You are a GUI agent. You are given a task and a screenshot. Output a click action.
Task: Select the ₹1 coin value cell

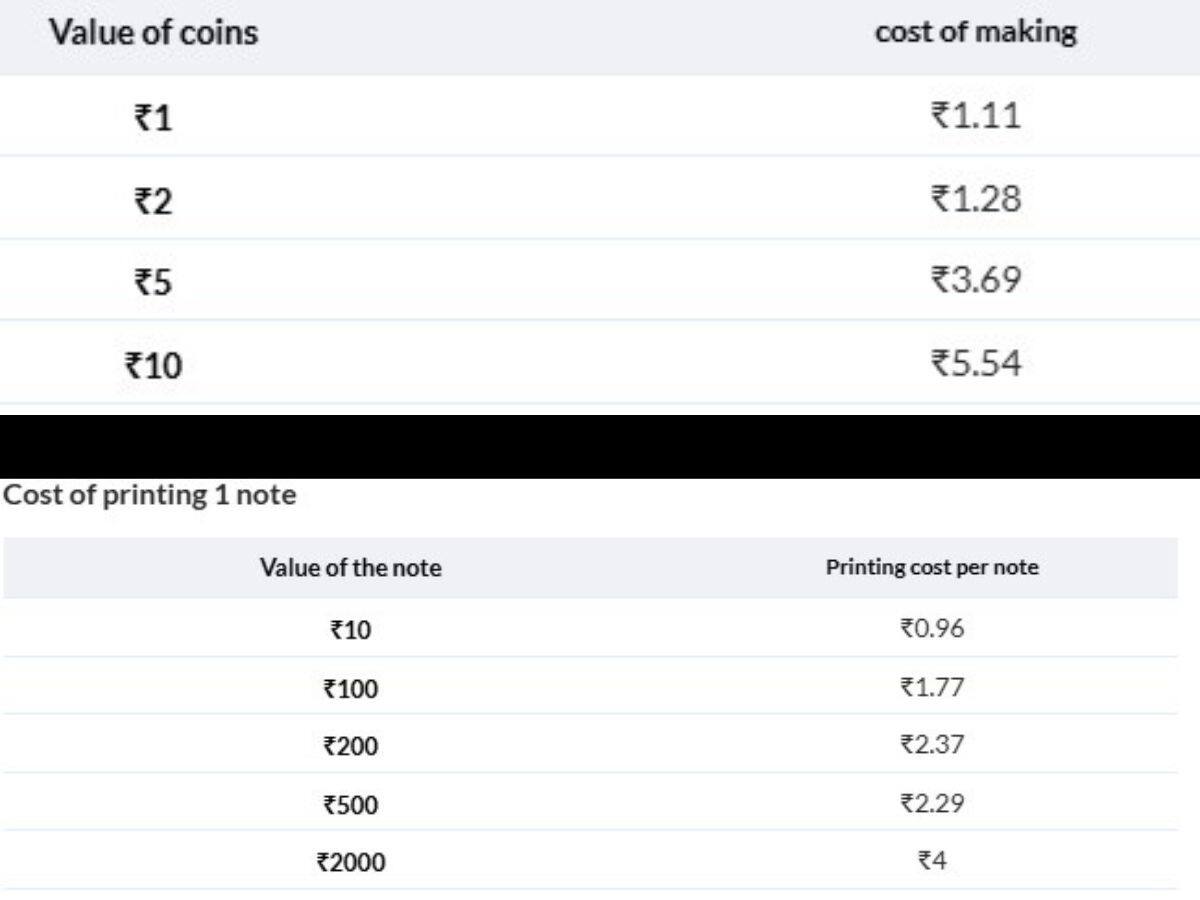click(154, 120)
